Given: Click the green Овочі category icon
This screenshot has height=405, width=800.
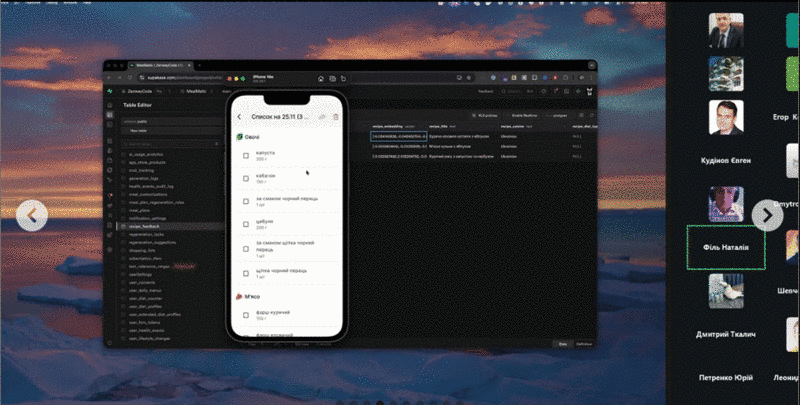Looking at the screenshot, I should tap(239, 136).
